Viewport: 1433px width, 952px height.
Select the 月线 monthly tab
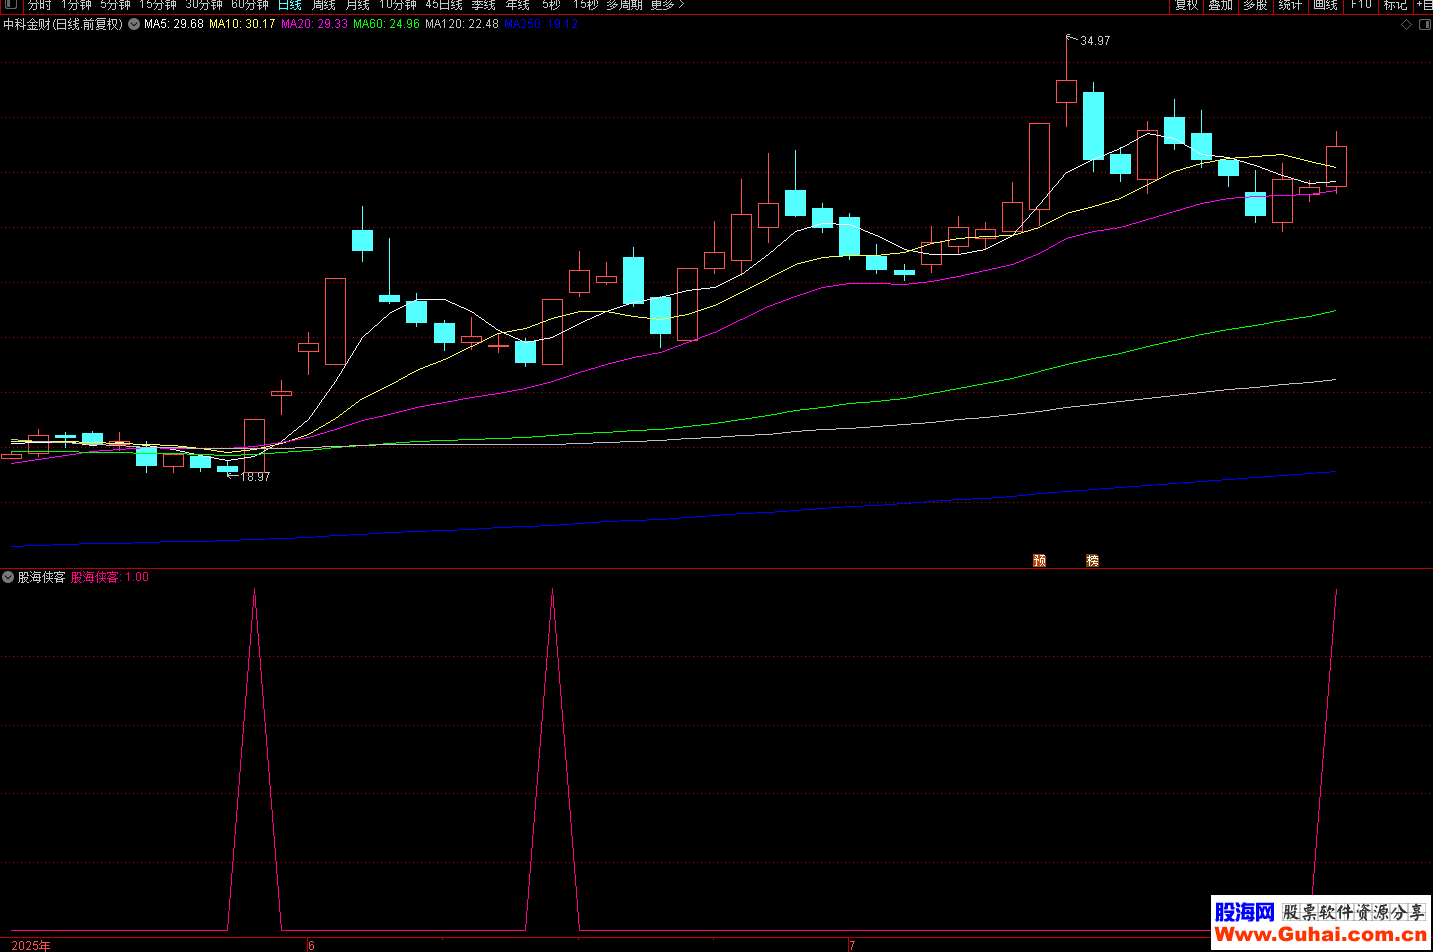[357, 5]
